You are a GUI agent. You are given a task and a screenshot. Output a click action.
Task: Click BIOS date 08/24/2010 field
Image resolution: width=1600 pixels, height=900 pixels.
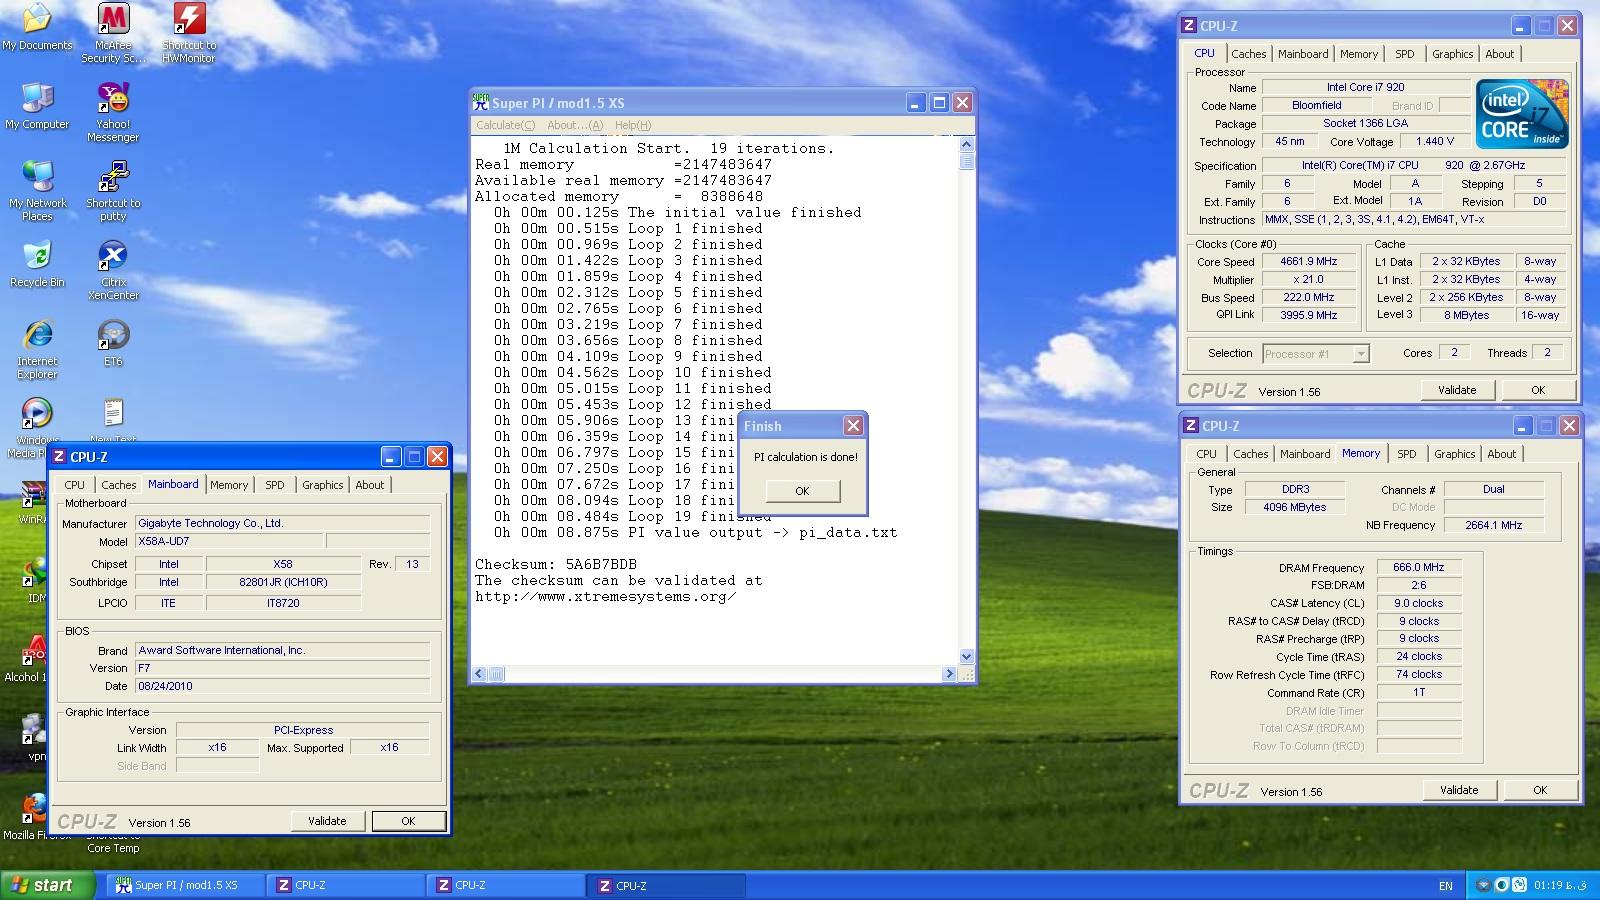[283, 686]
